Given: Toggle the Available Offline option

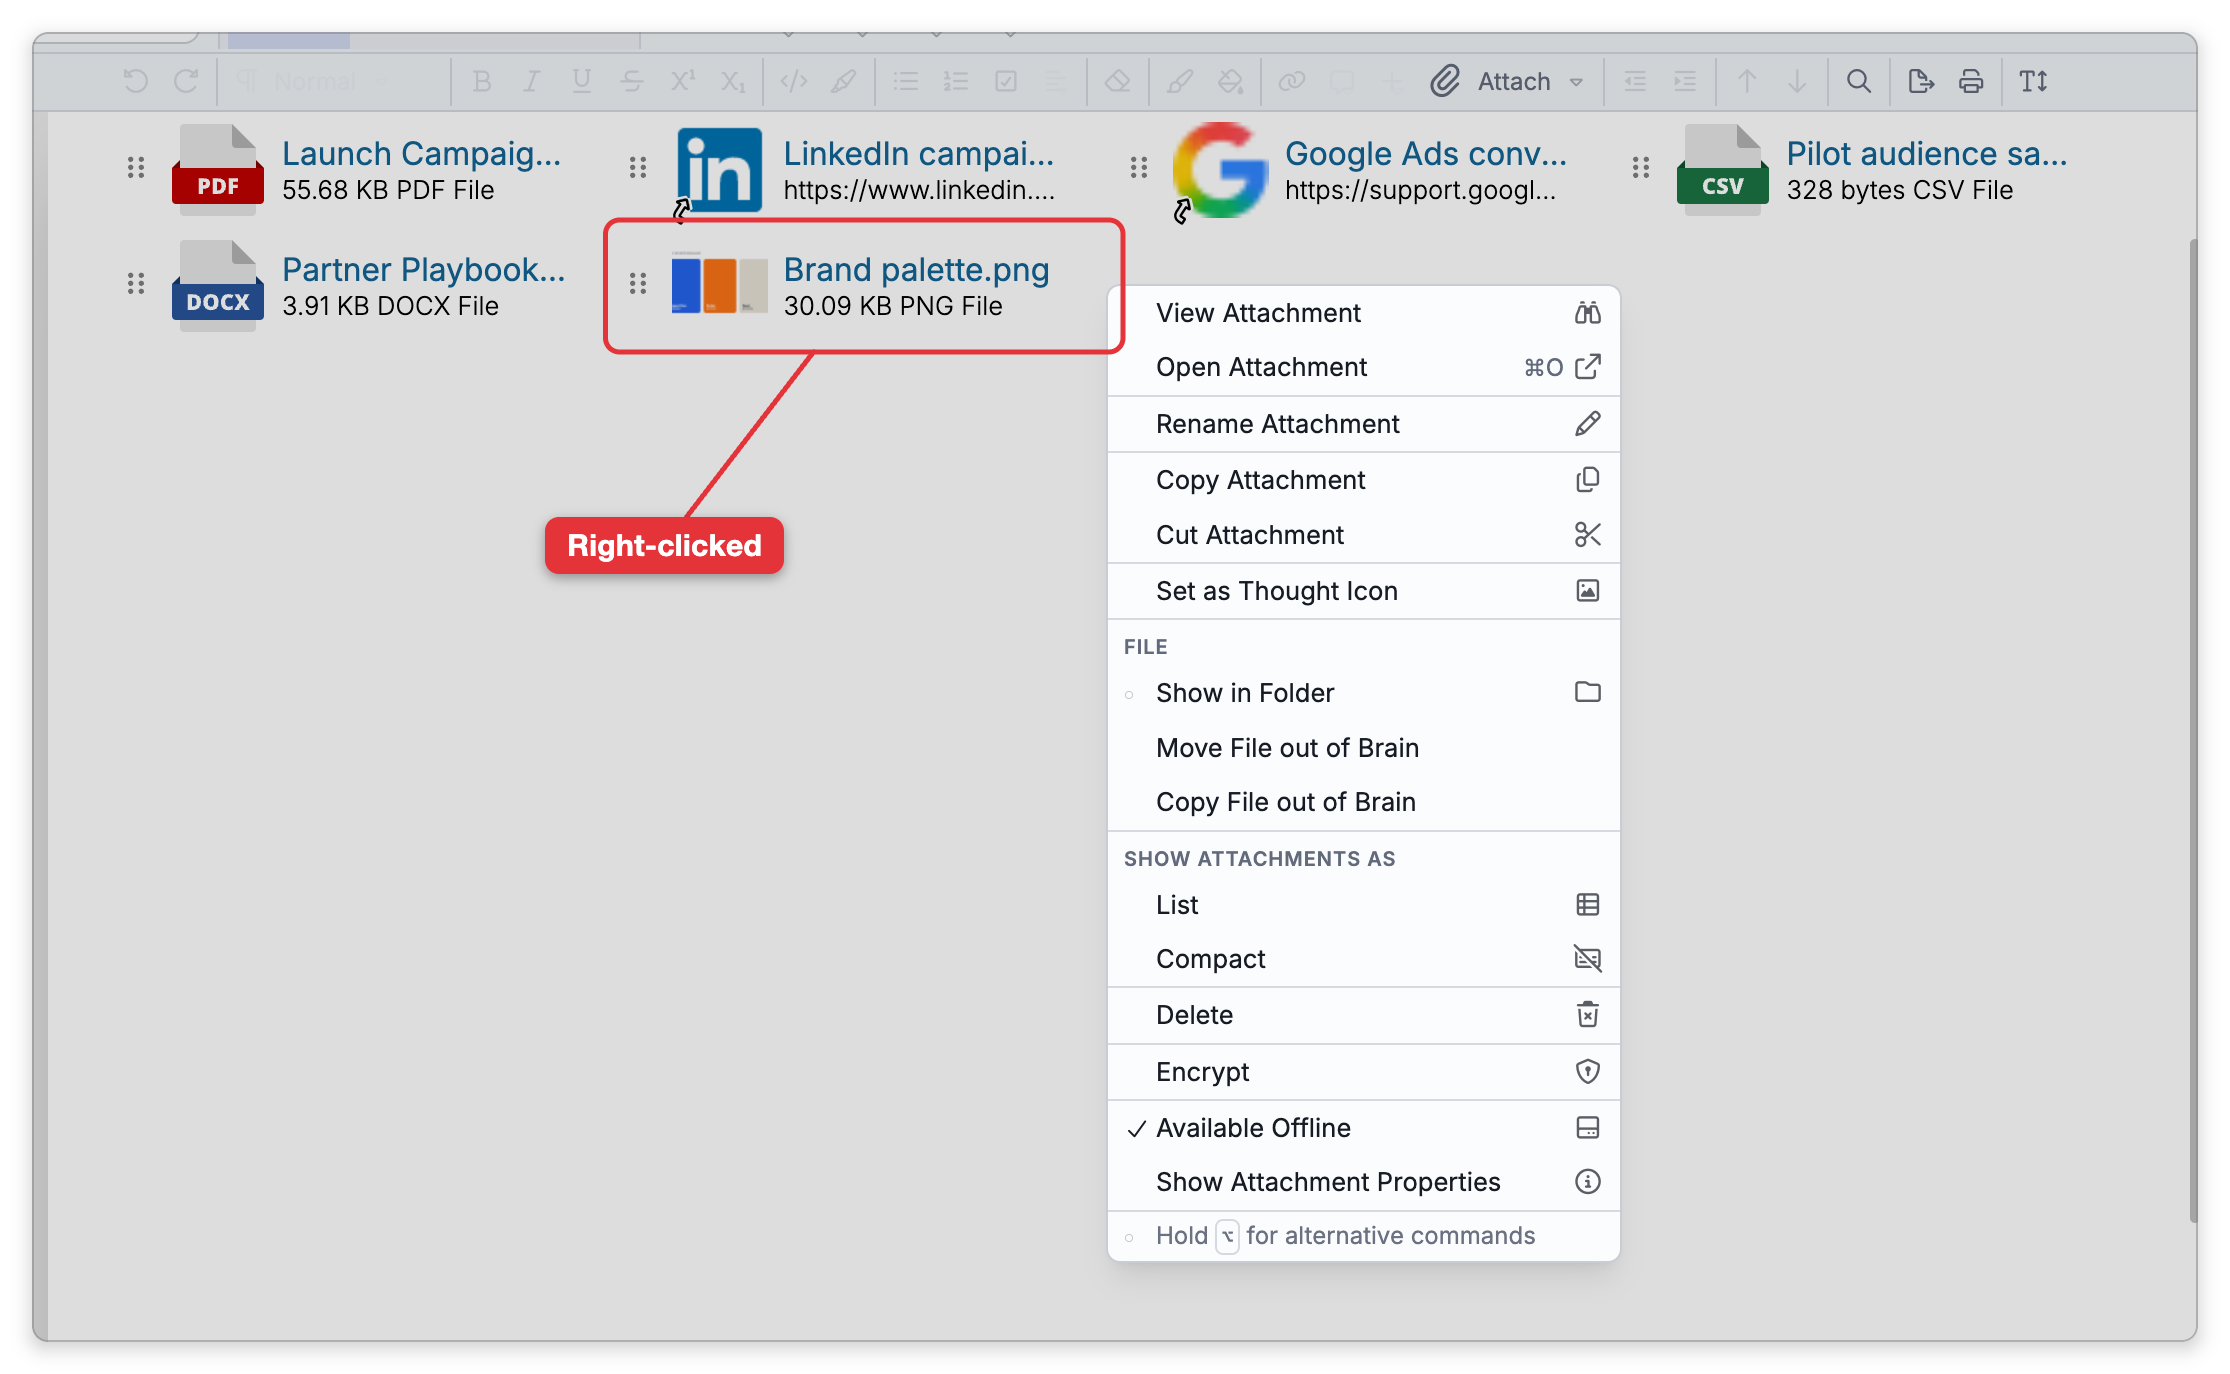Looking at the screenshot, I should 1363,1128.
